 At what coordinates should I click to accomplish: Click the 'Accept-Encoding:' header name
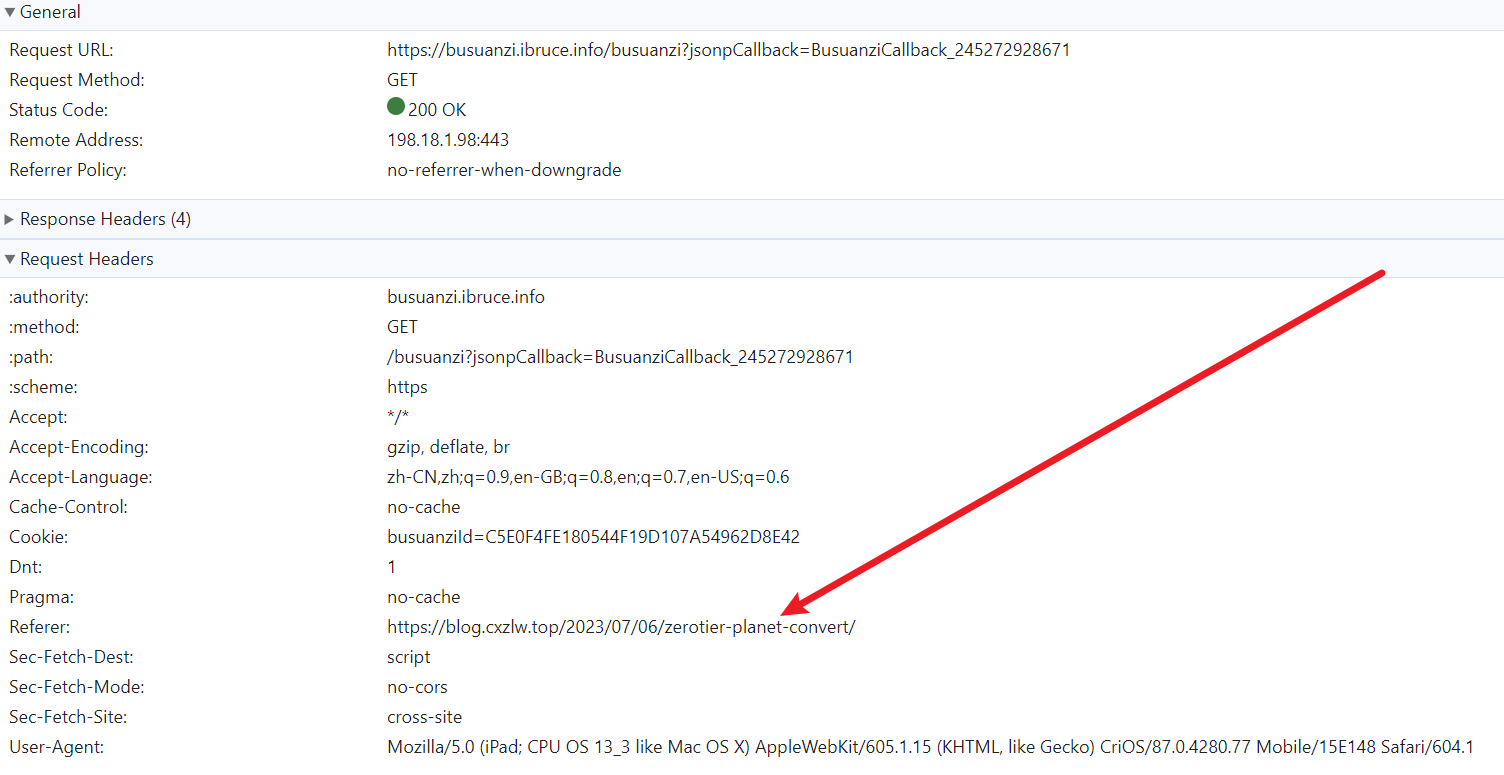coord(79,447)
